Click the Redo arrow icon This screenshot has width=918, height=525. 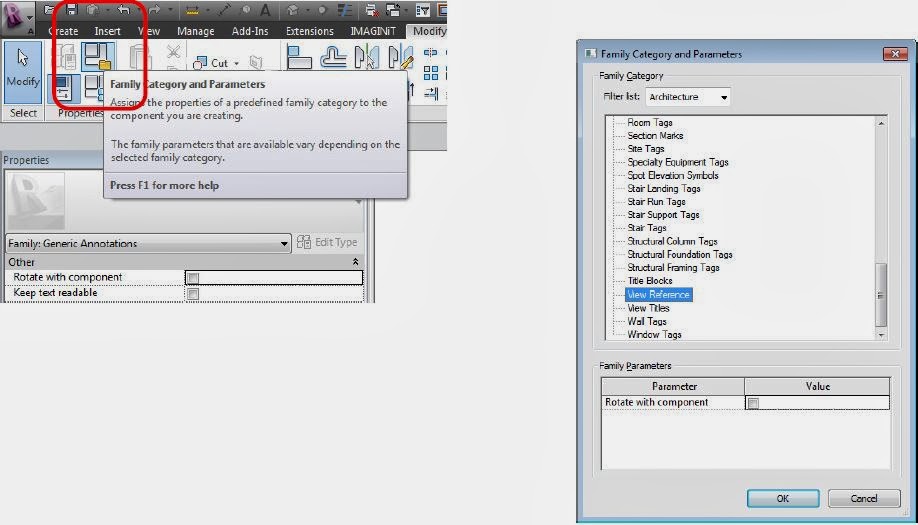click(154, 9)
